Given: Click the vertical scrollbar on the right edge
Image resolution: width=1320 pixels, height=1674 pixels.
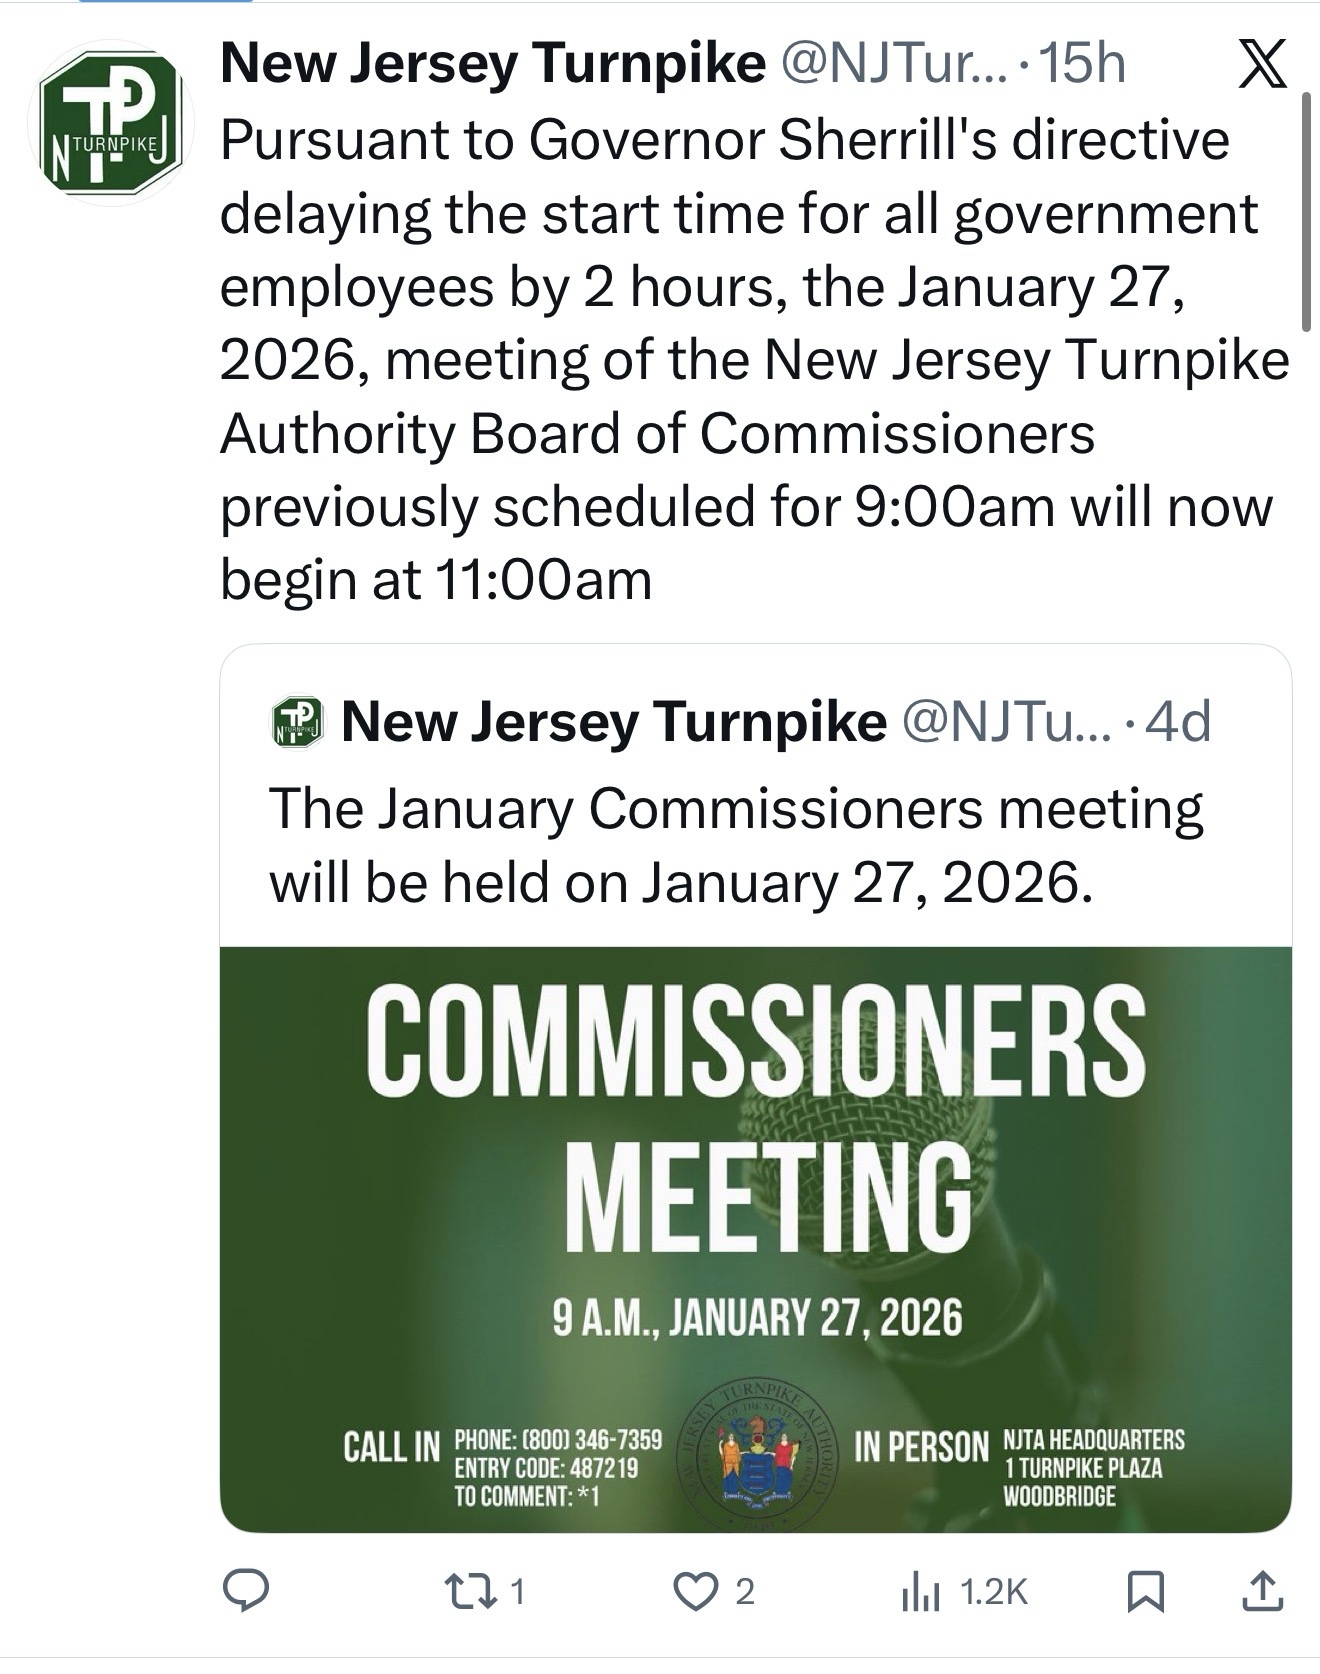Looking at the screenshot, I should [1306, 210].
